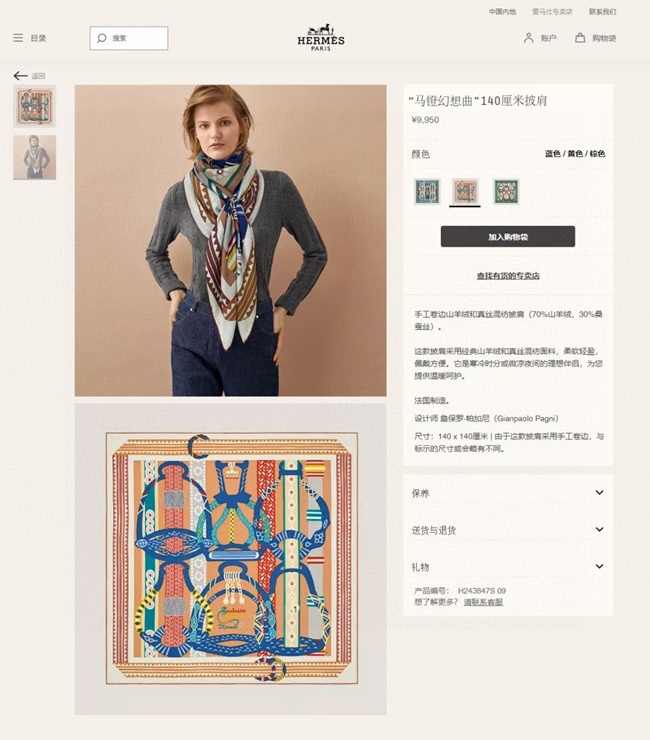Click the 查找有货的专卖店 store link
Screen dimensions: 650x740
pyautogui.click(x=508, y=276)
